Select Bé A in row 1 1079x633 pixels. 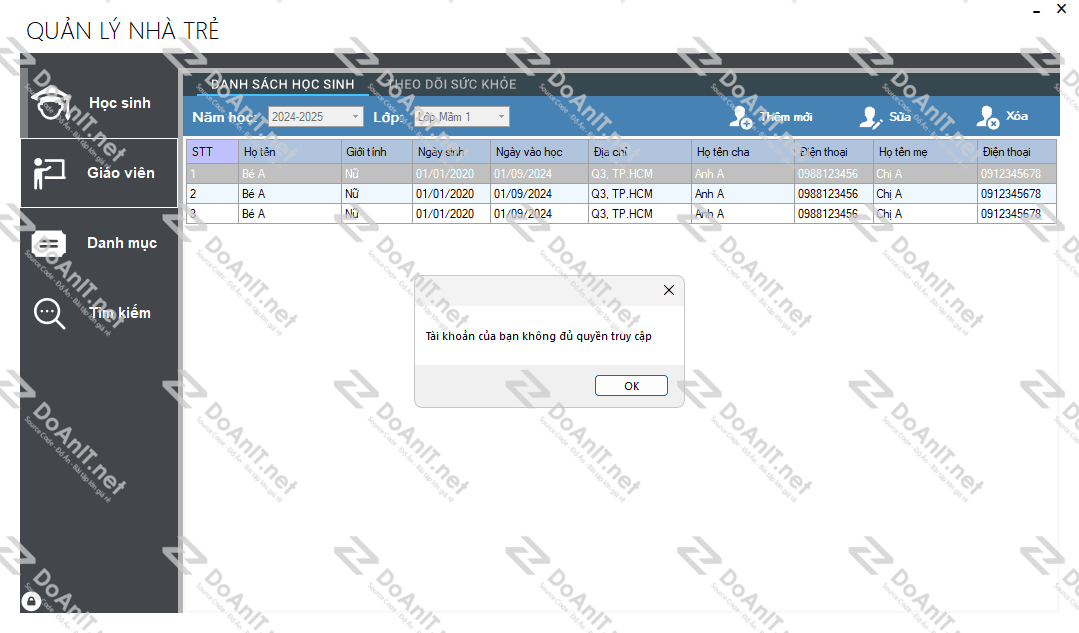pos(289,174)
